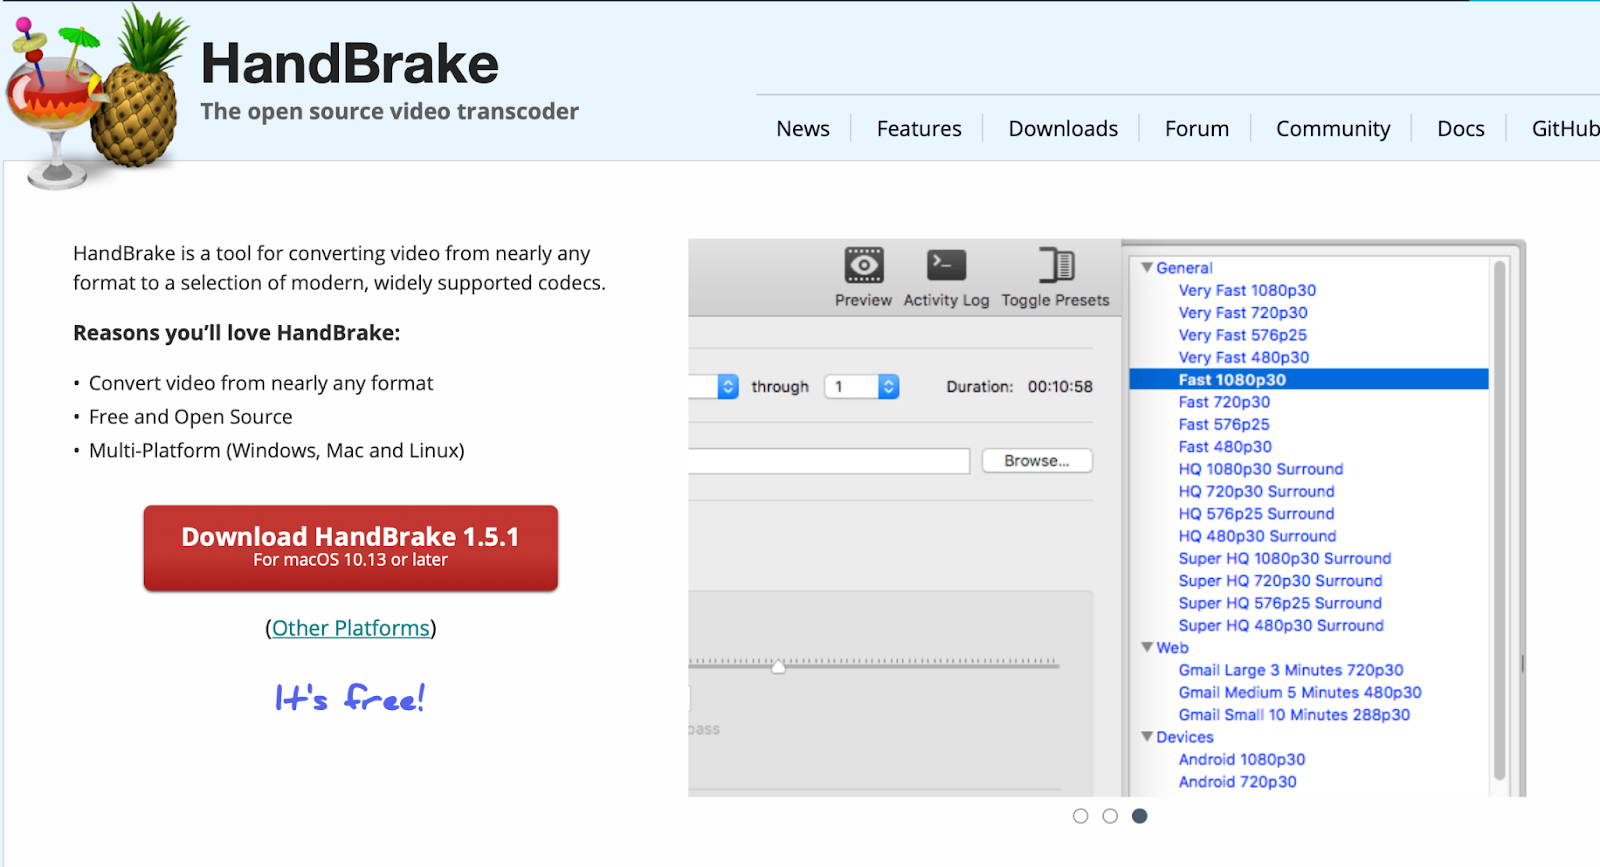
Task: Select the highlighted Fast 1080p30 preset
Action: 1309,380
